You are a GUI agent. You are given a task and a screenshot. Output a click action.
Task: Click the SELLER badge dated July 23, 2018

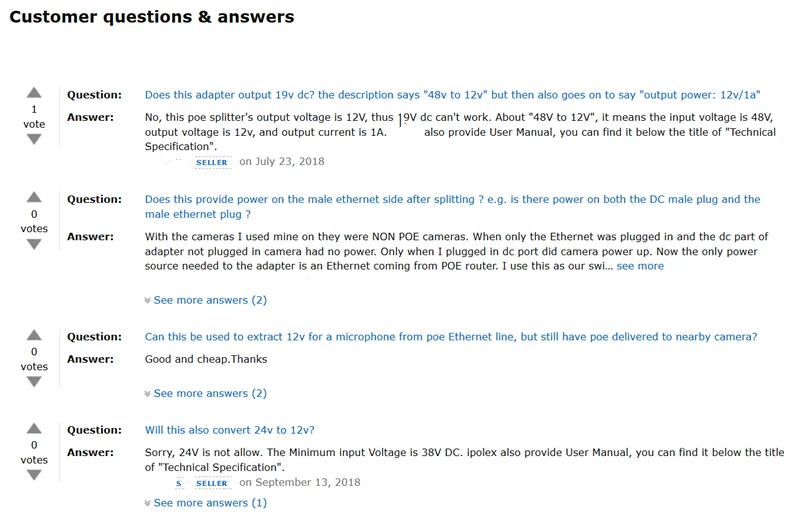(212, 162)
